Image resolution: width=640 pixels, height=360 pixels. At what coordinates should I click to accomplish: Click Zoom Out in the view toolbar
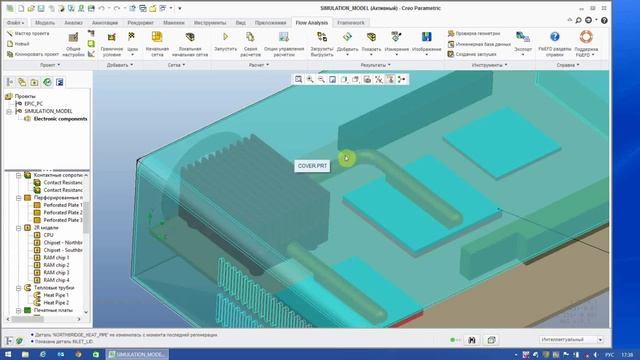322,80
